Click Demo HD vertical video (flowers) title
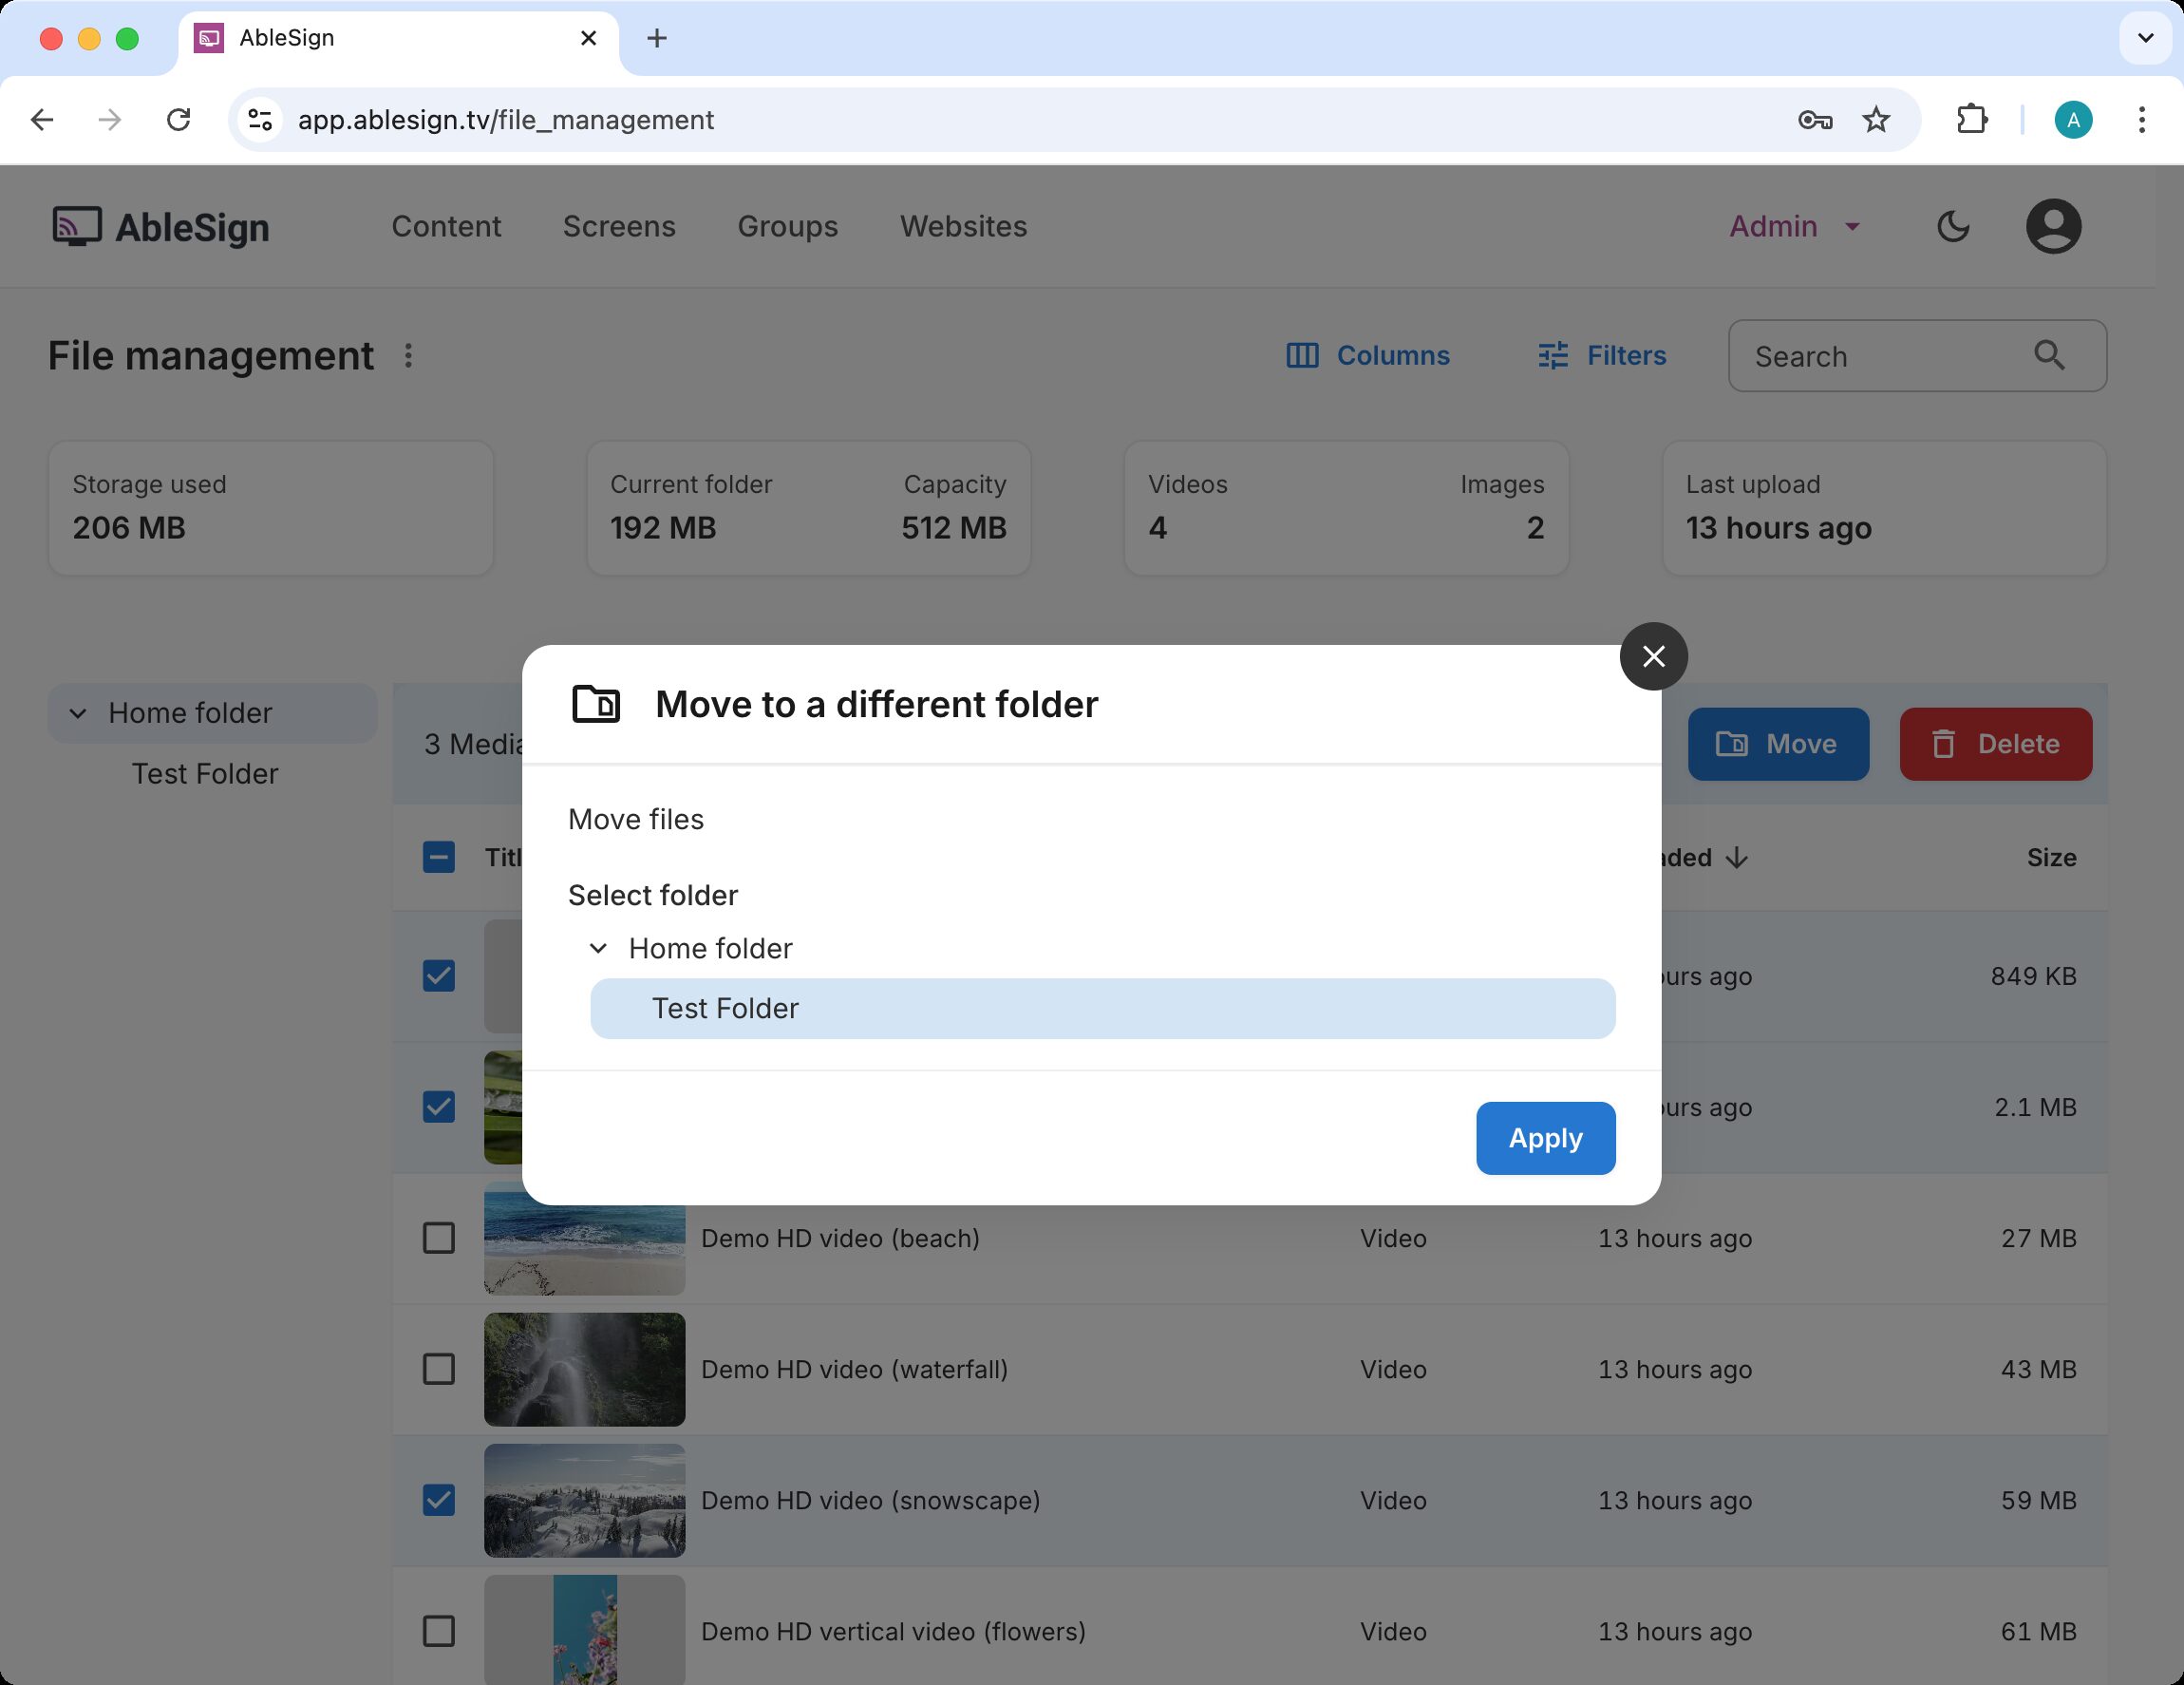This screenshot has width=2184, height=1685. pyautogui.click(x=893, y=1631)
